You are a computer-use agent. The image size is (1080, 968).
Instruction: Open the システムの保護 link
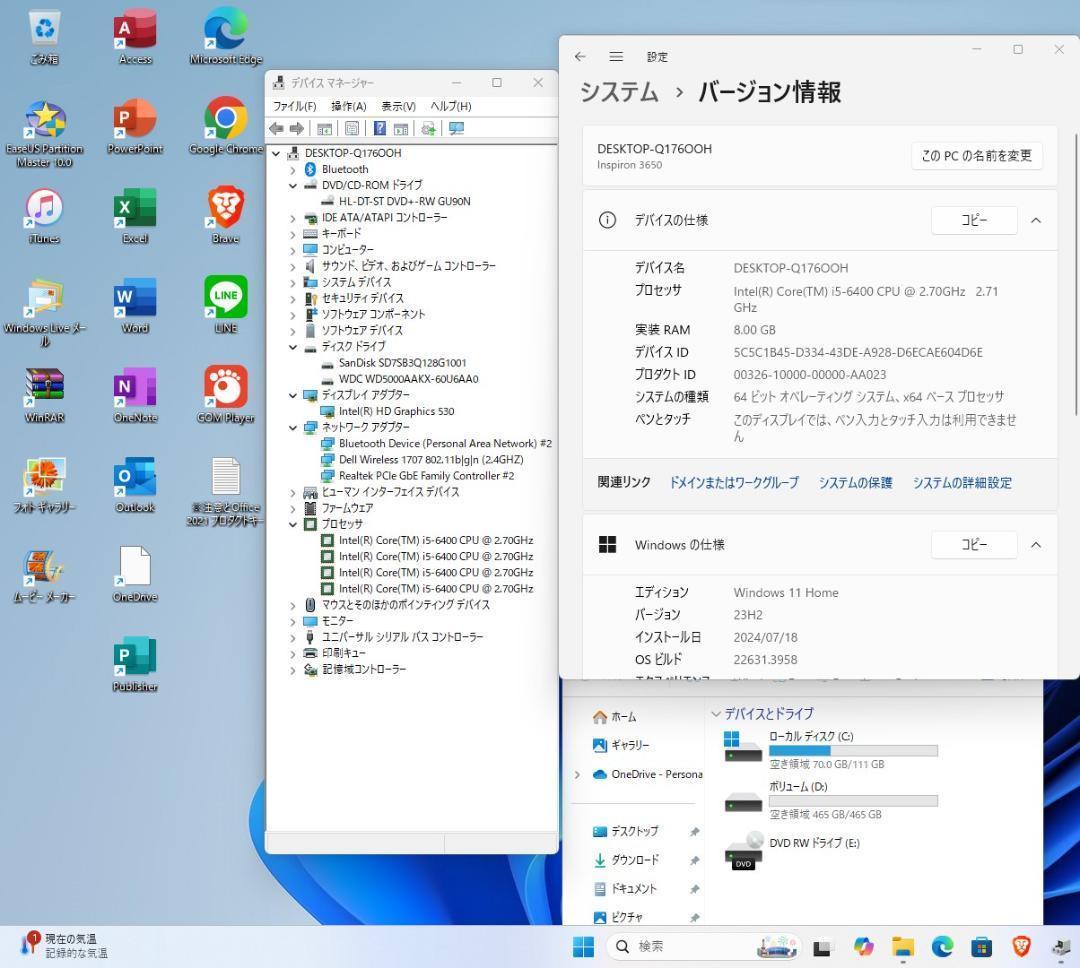coord(855,482)
